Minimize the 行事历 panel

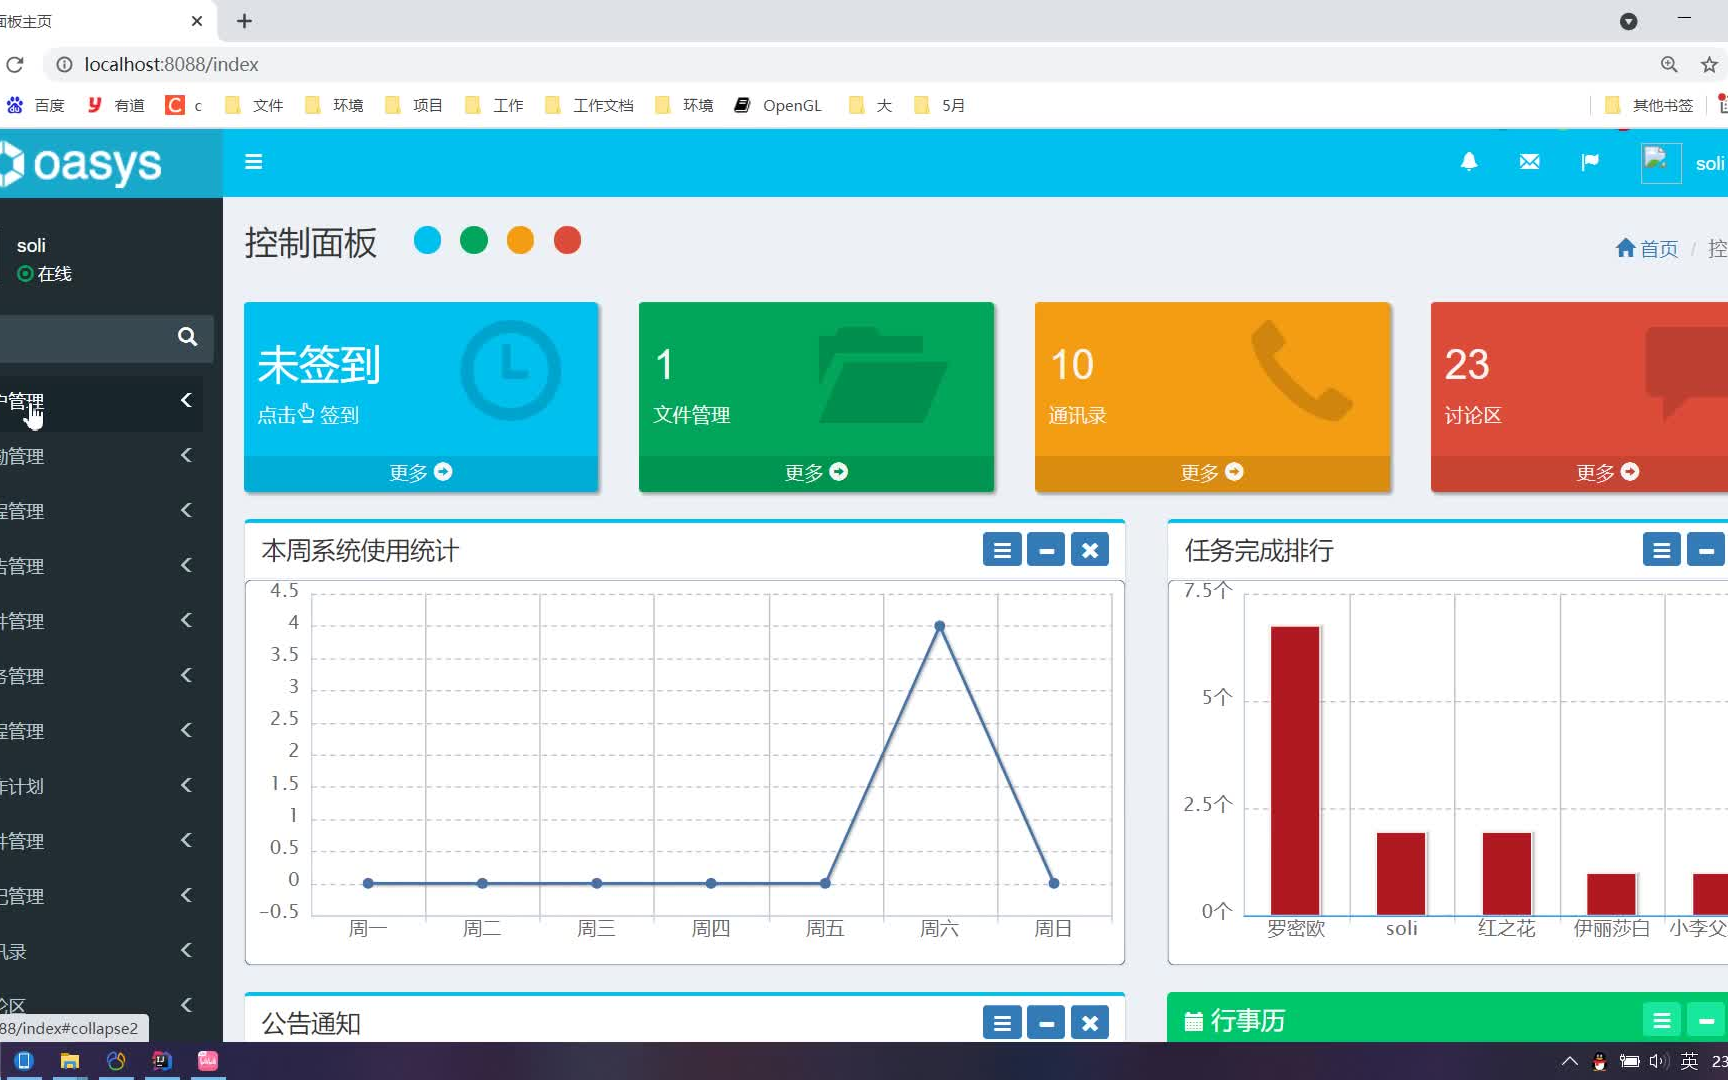[1706, 1021]
